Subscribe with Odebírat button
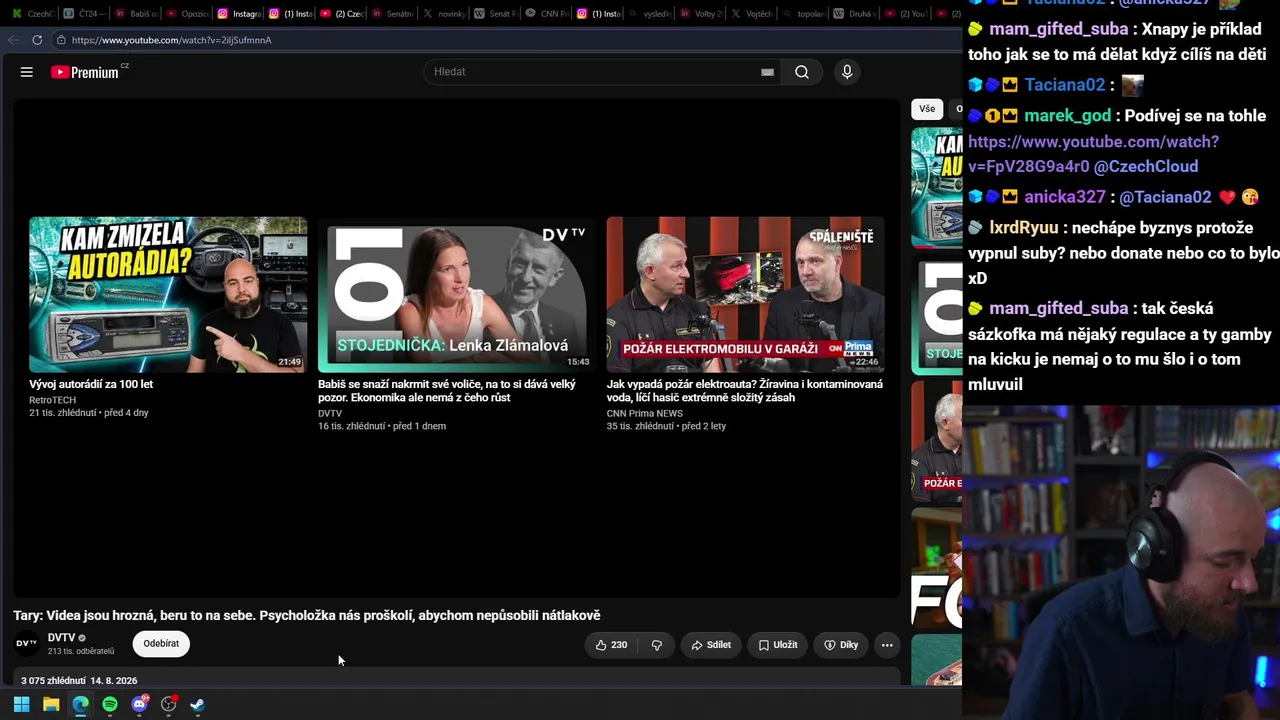 point(161,644)
